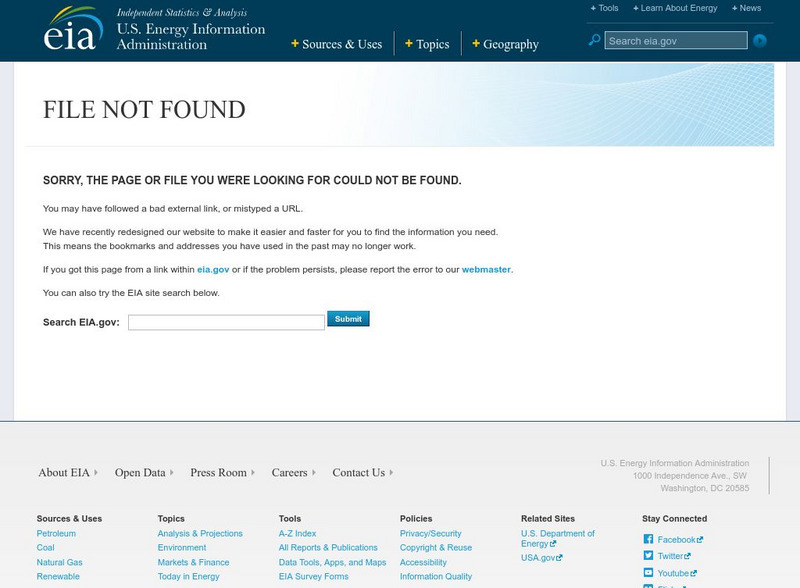Open the Environment footer link
This screenshot has height=588, width=800.
(x=182, y=547)
